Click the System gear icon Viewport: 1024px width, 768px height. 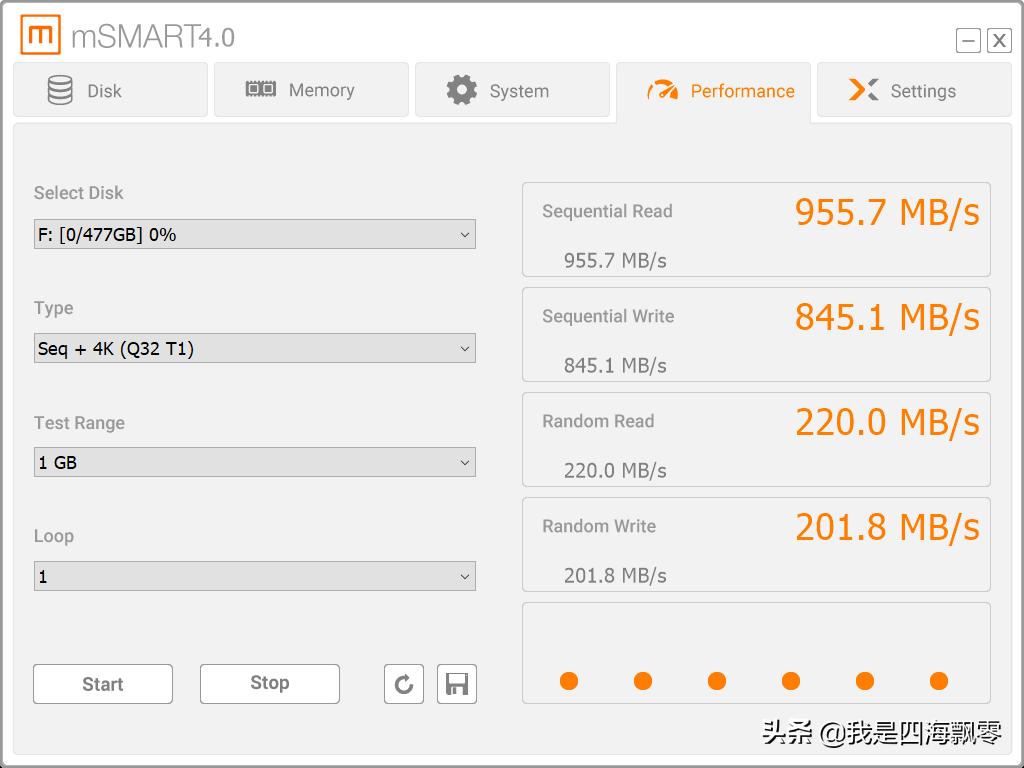pos(461,90)
